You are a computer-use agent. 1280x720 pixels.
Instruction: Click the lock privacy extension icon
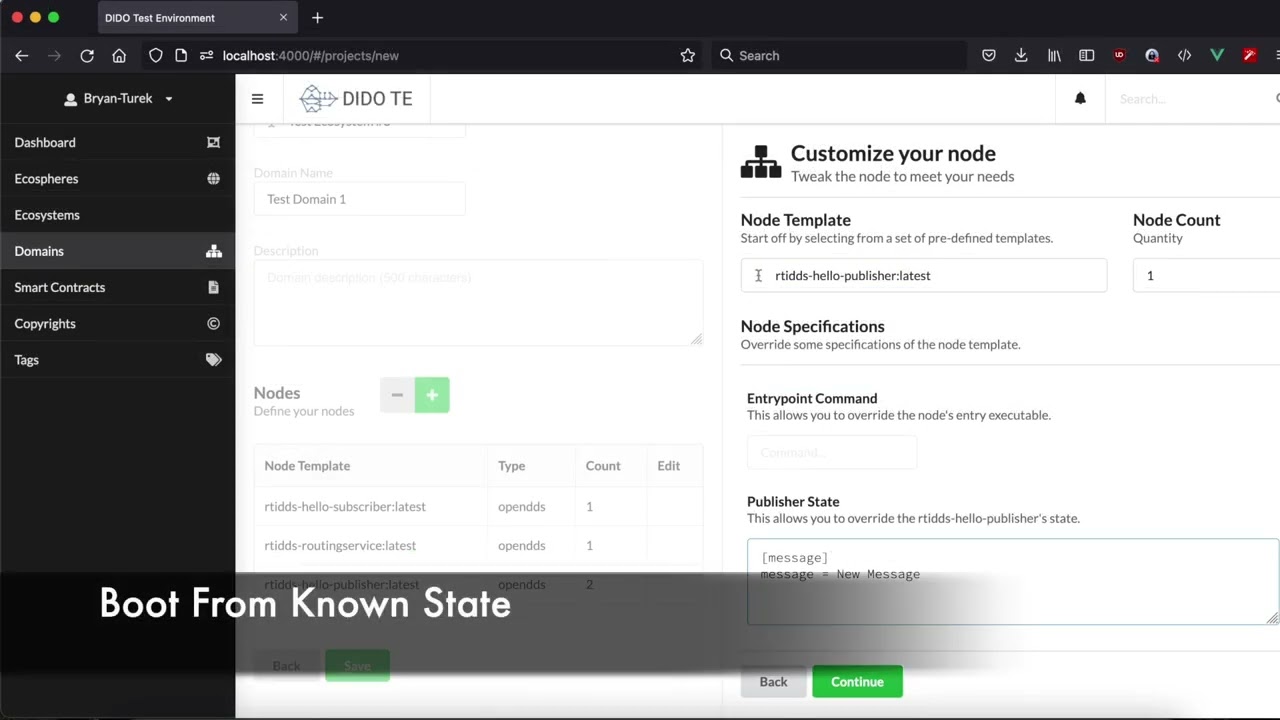point(1152,56)
